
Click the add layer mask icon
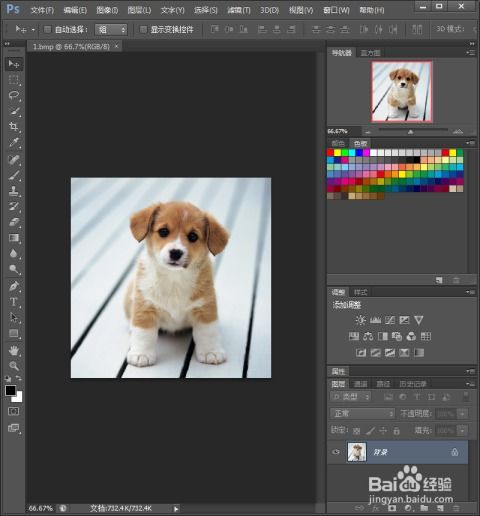392,508
